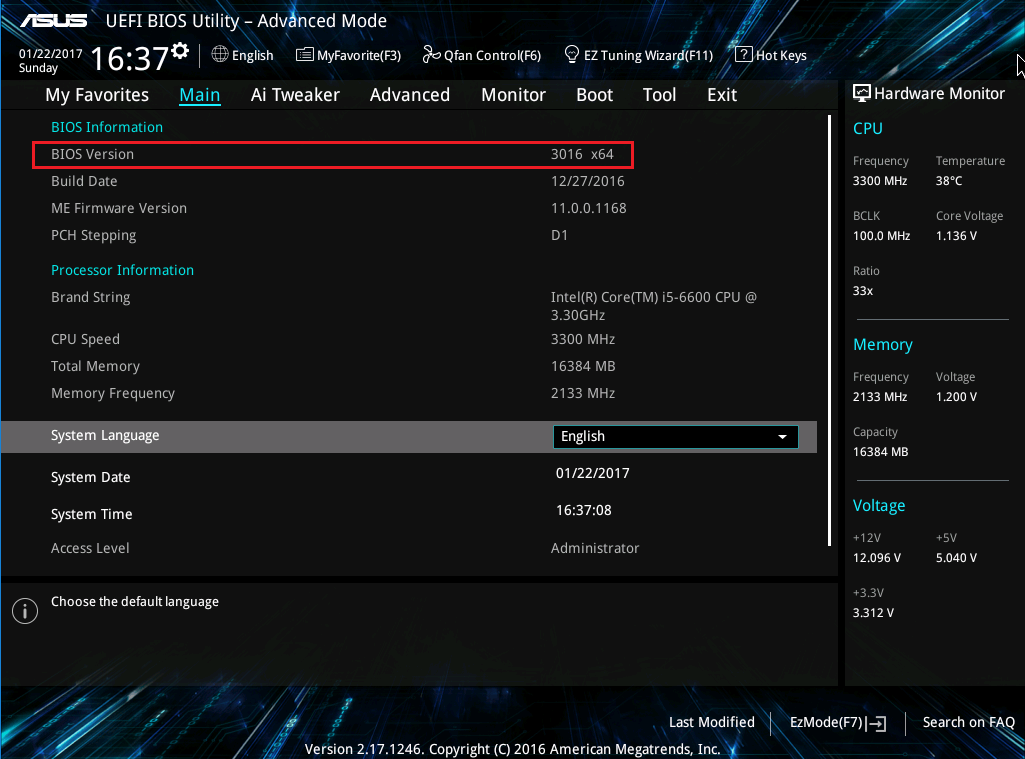The height and width of the screenshot is (759, 1025).
Task: Click the CPU Ratio reading 33x
Action: 863,291
